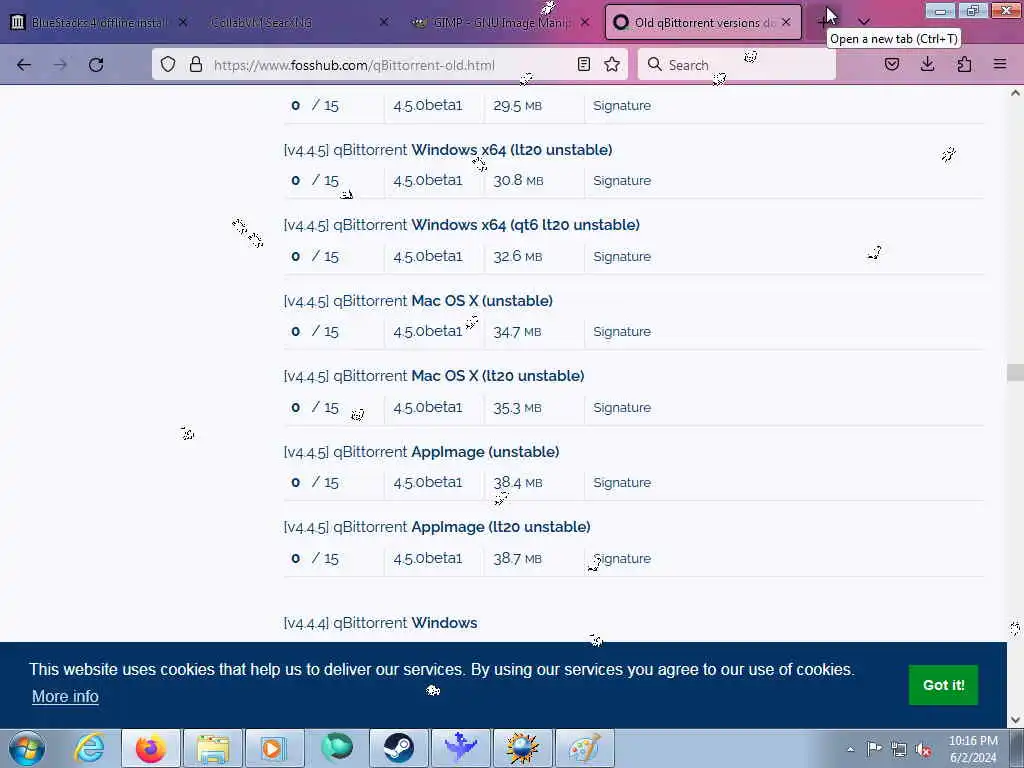Toggle reader view icon
Image resolution: width=1024 pixels, height=768 pixels.
tap(584, 64)
